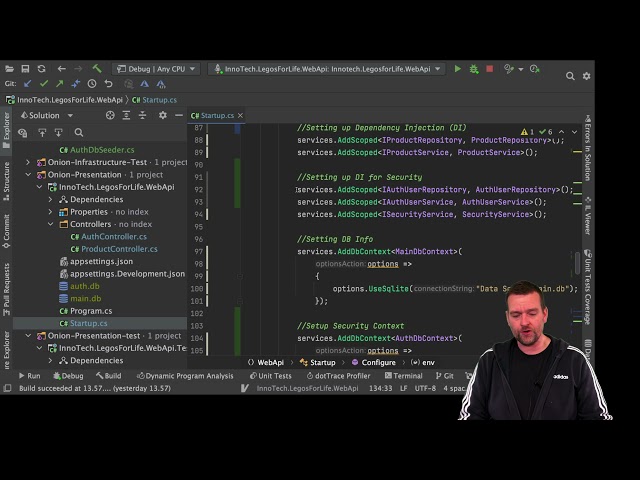
Task: Open ProductController.cs in the tree
Action: tap(119, 249)
